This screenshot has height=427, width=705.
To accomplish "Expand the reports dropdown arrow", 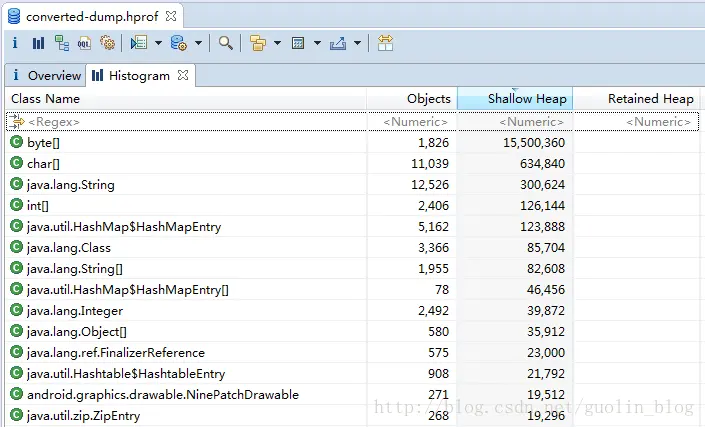I will 158,43.
